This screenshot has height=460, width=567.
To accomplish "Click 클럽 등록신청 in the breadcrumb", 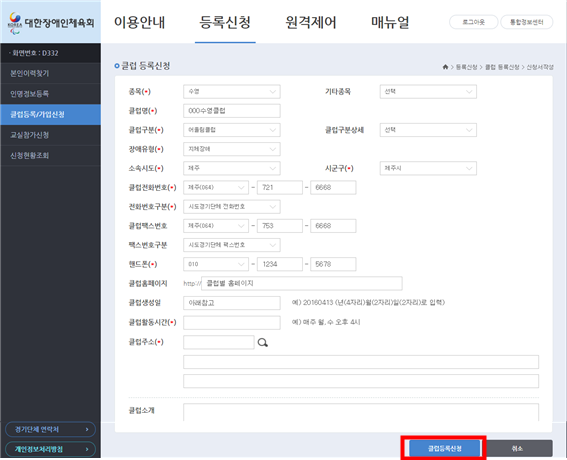I will [502, 67].
